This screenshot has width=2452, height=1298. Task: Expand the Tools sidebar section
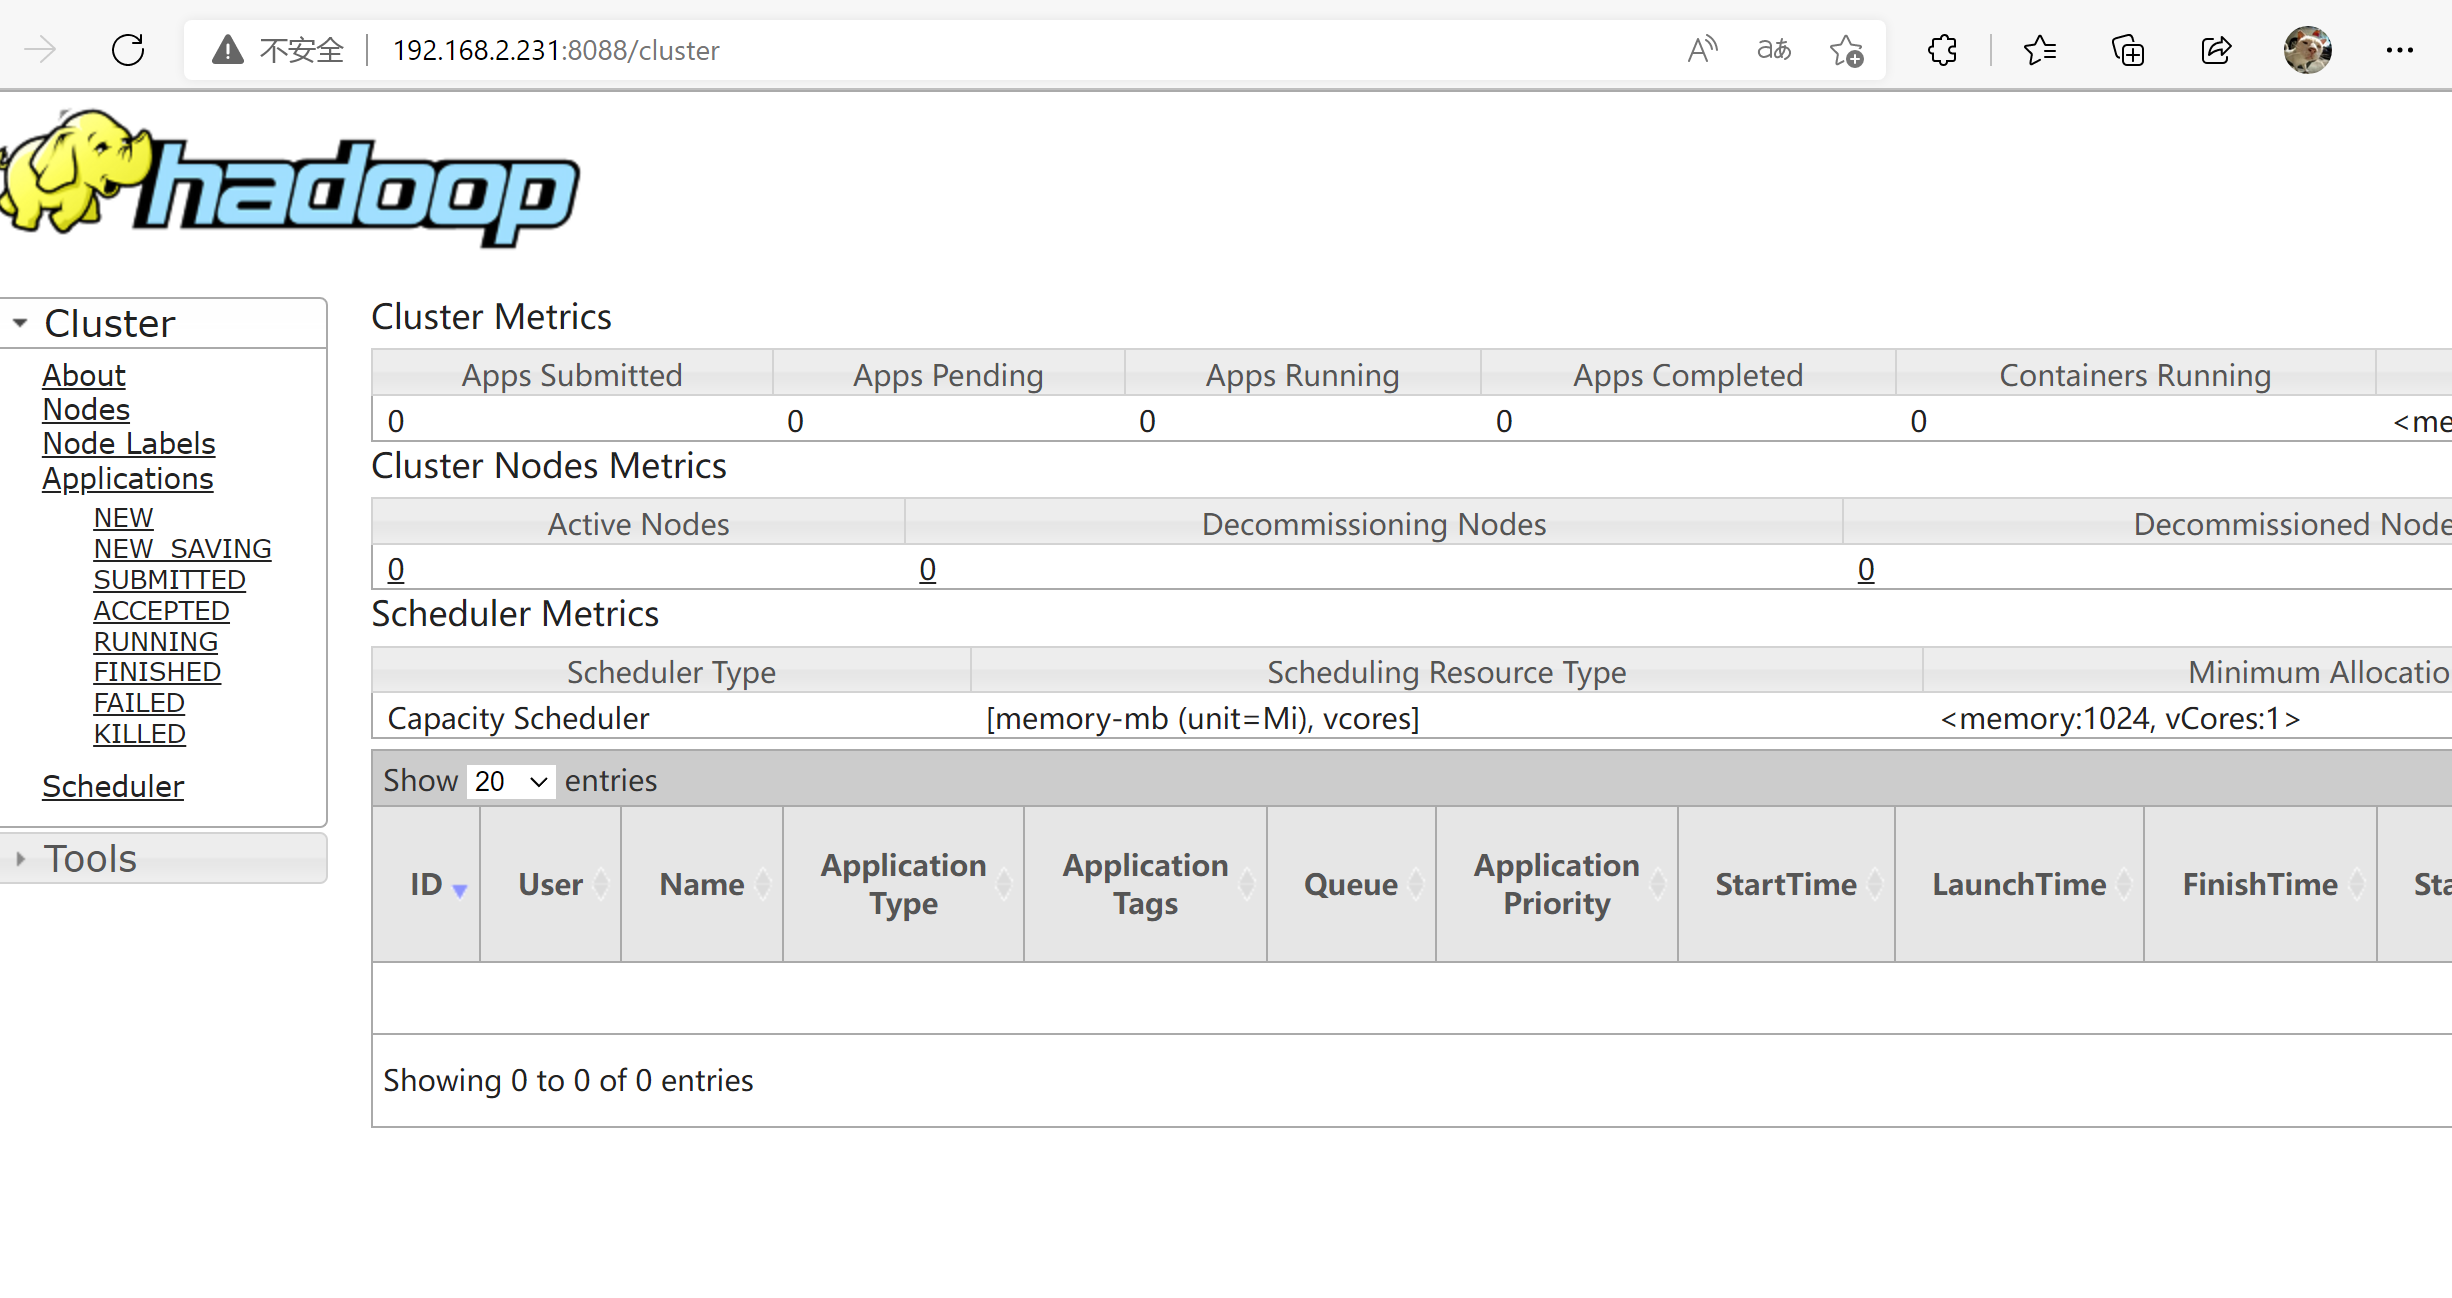pyautogui.click(x=90, y=859)
